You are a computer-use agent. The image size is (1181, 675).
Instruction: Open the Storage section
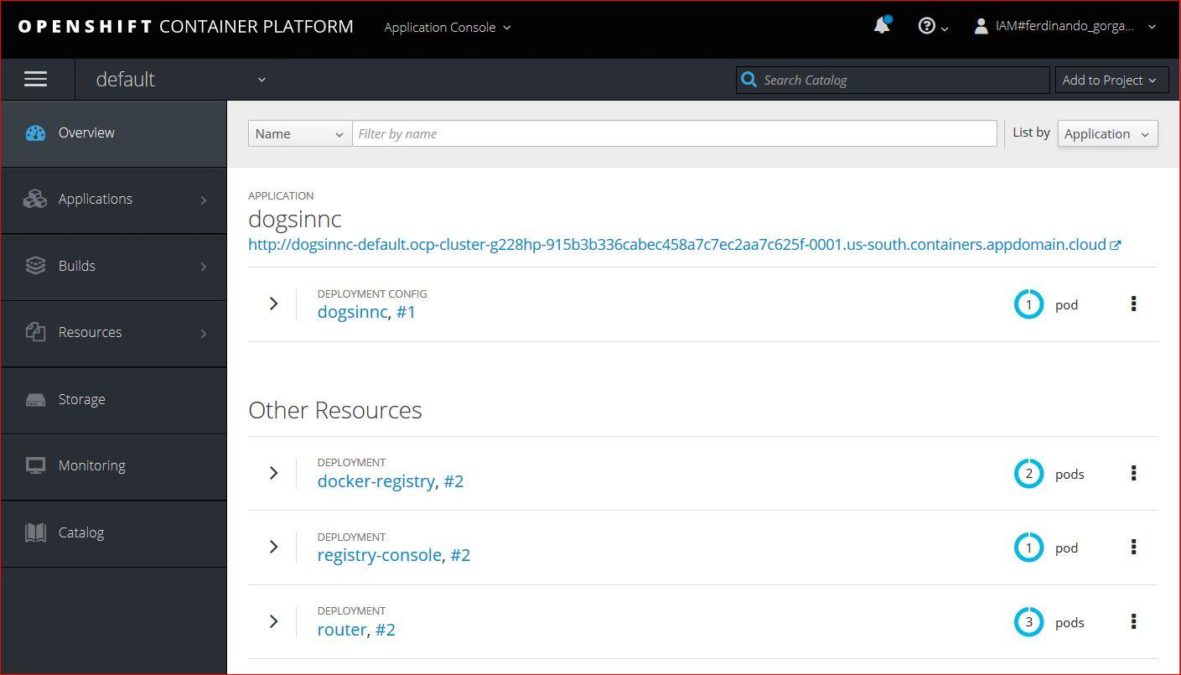pos(80,399)
